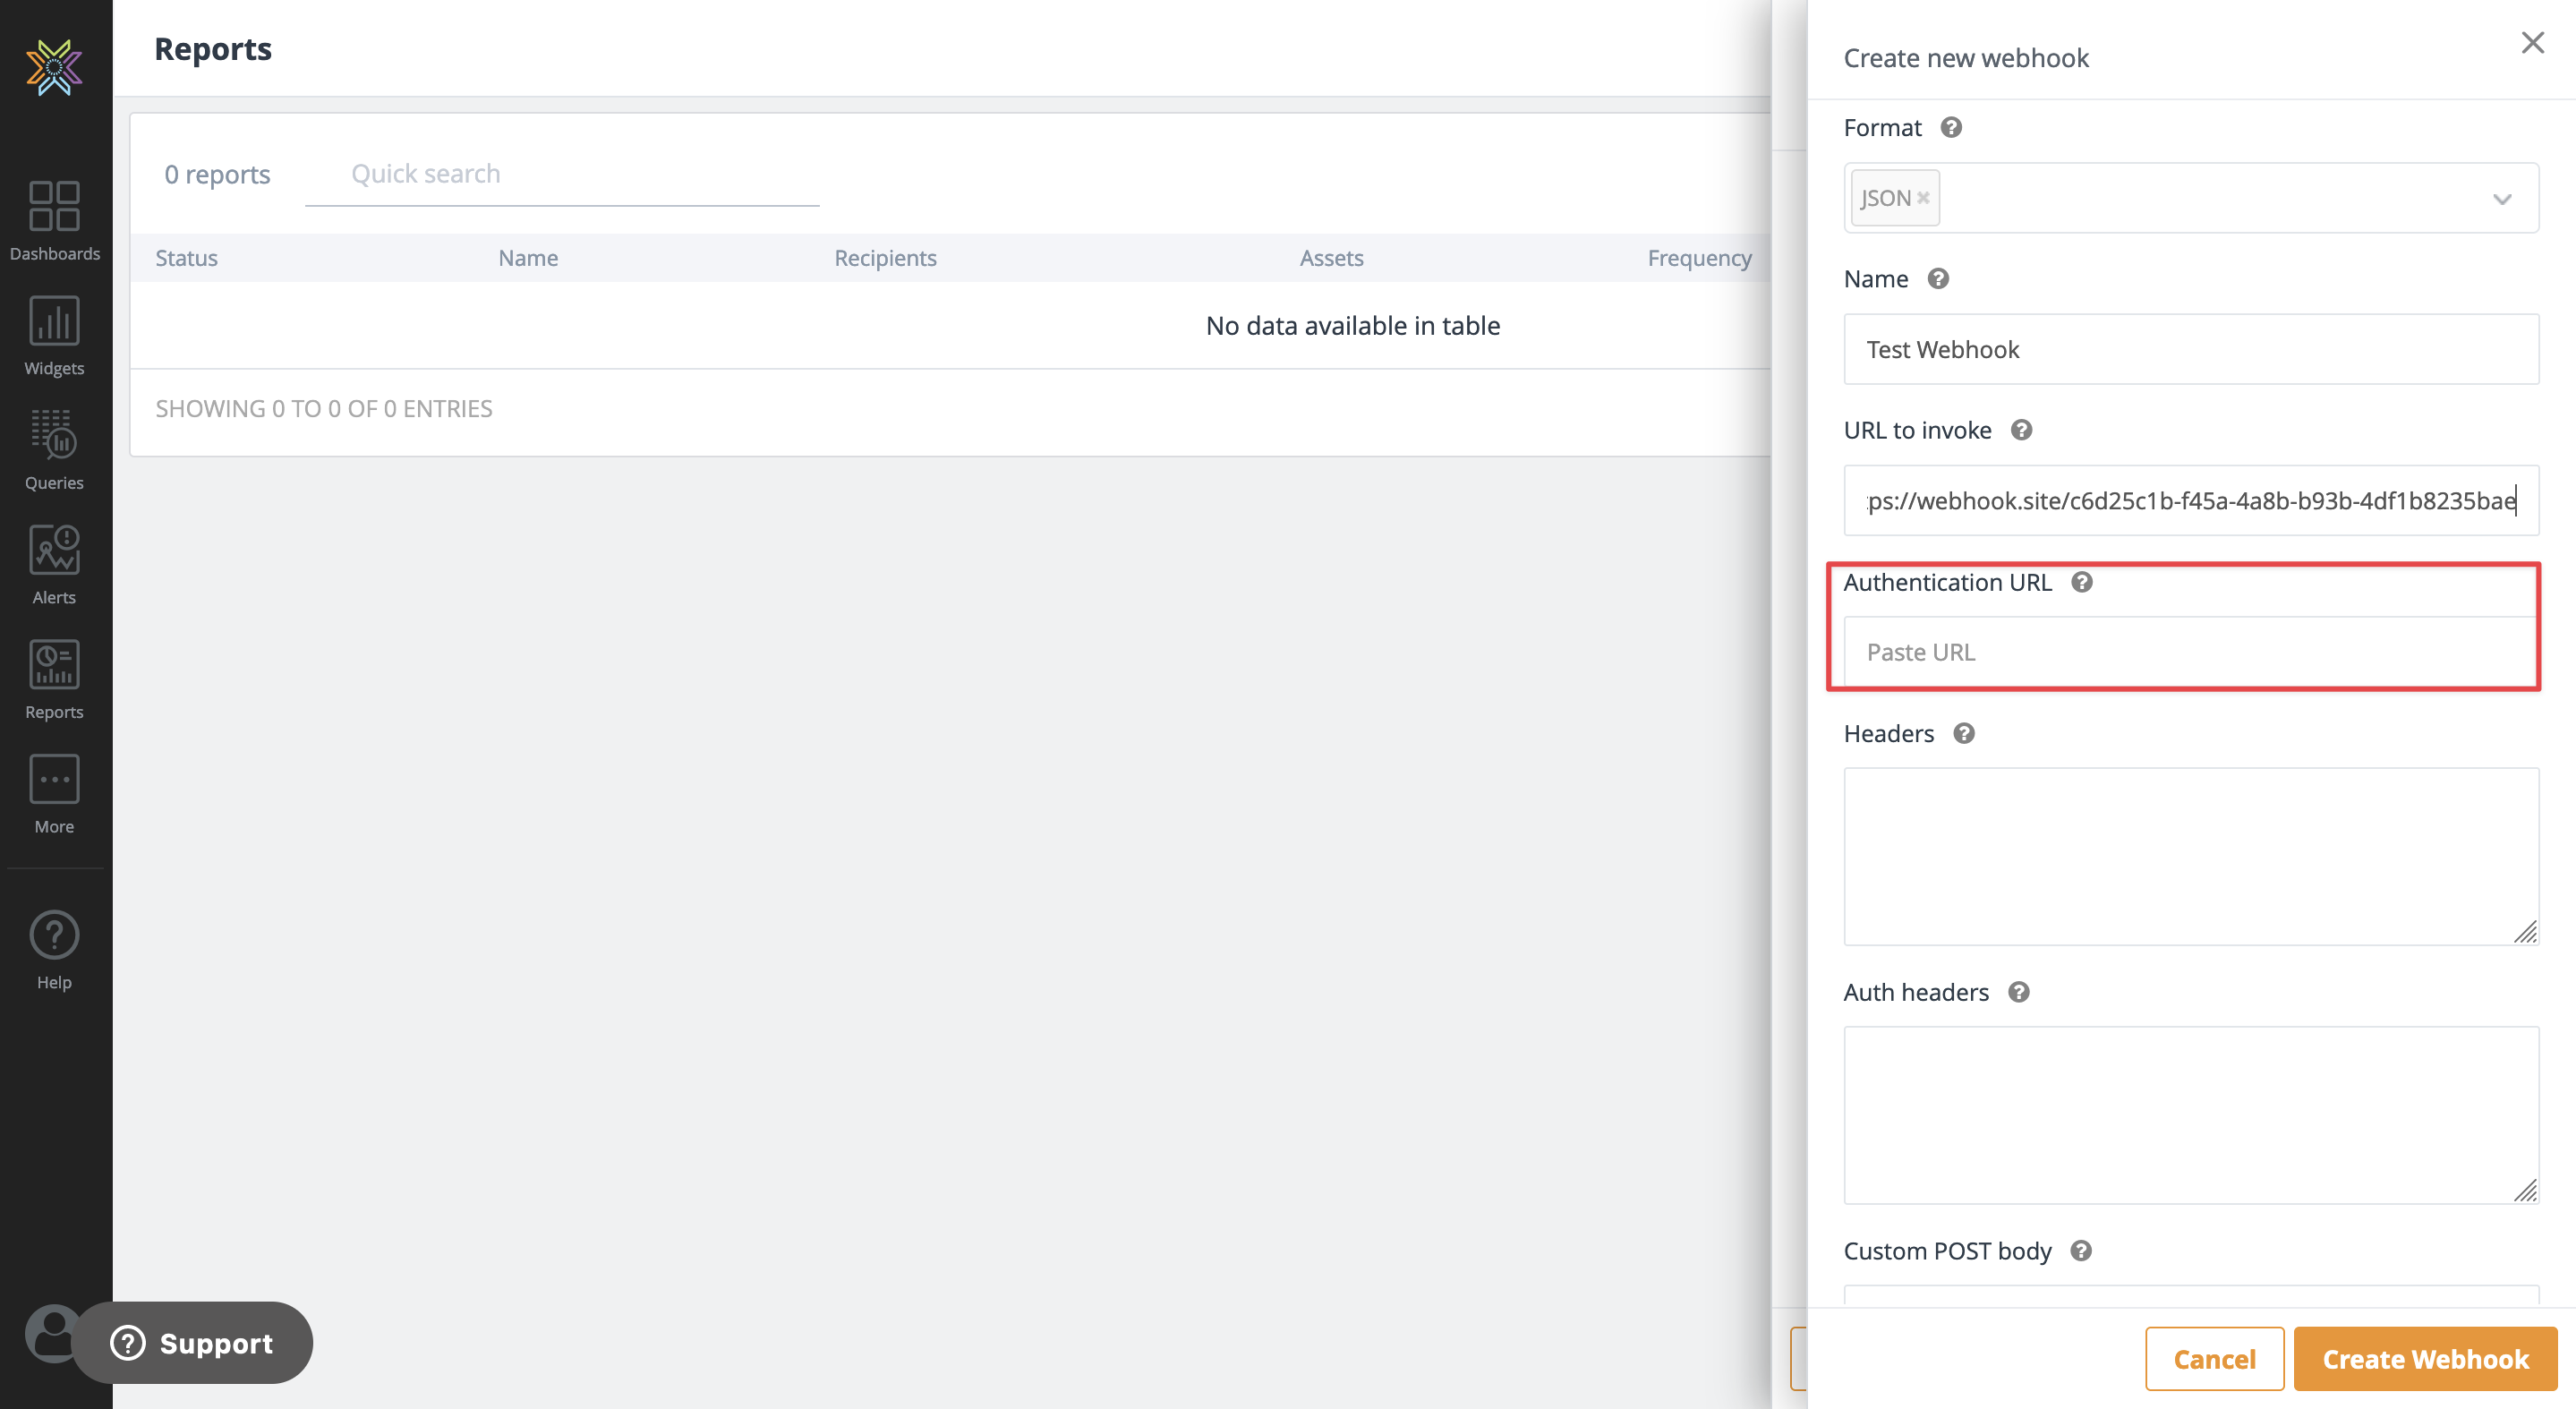Click the Authentication URL input field
The height and width of the screenshot is (1409, 2576).
tap(2188, 652)
